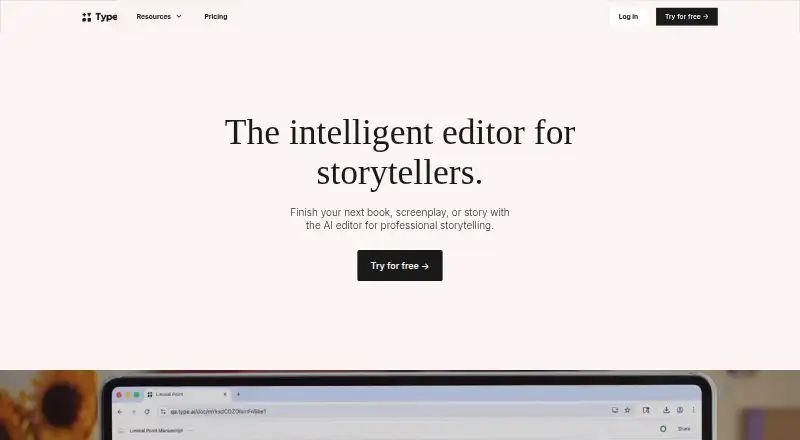Open three-dot menu in demo browser
The height and width of the screenshot is (440, 800).
coord(693,410)
